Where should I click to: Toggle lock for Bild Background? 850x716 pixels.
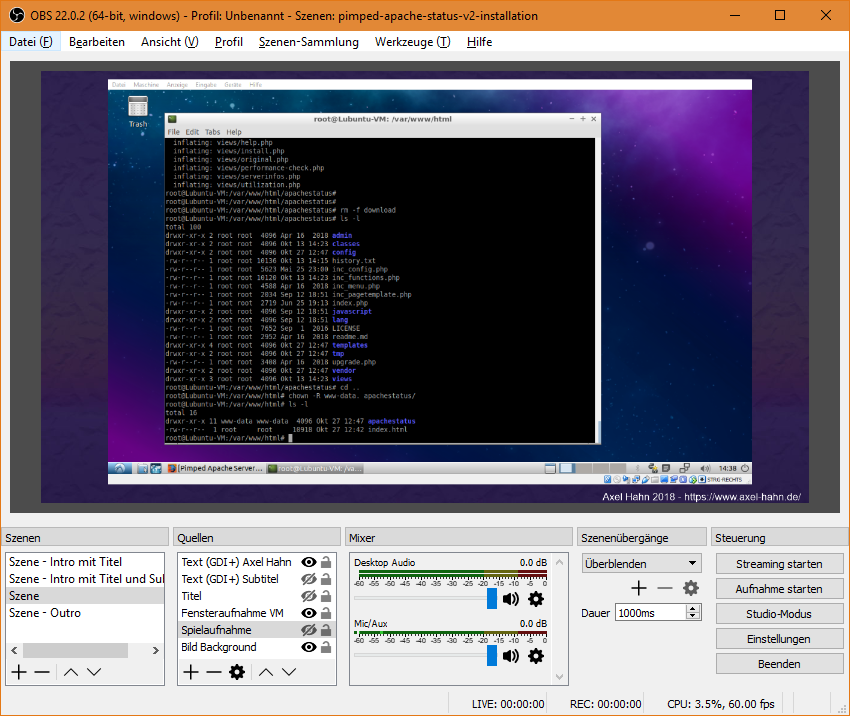326,647
